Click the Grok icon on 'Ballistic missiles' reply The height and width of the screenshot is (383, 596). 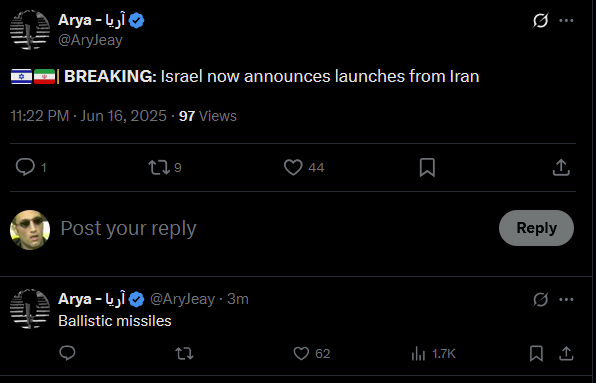(x=540, y=299)
